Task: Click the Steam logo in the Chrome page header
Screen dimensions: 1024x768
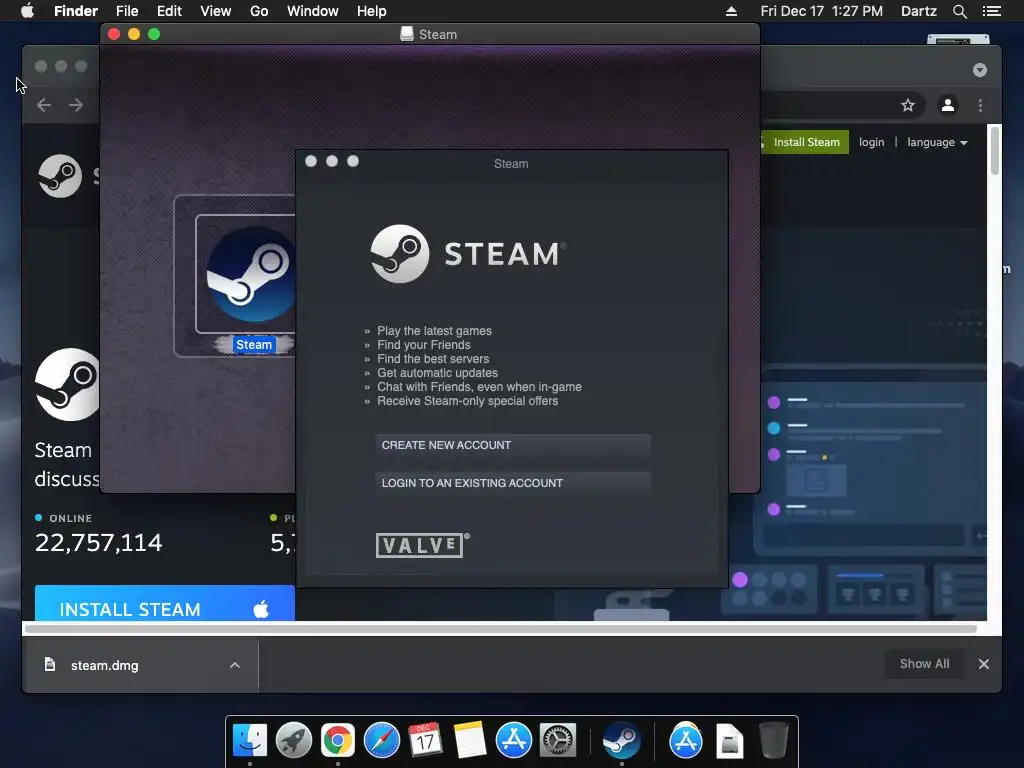Action: (59, 176)
